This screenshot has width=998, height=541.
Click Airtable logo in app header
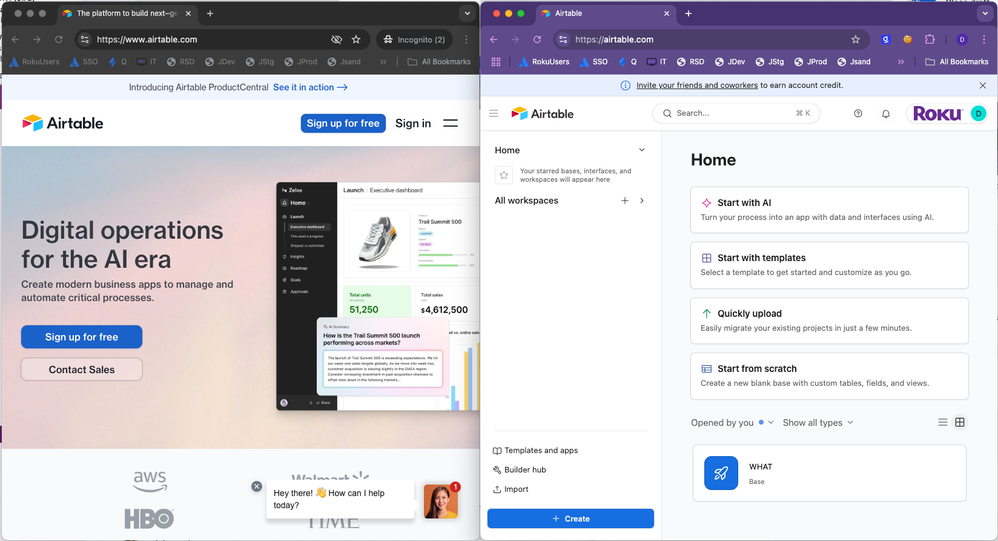coord(542,113)
